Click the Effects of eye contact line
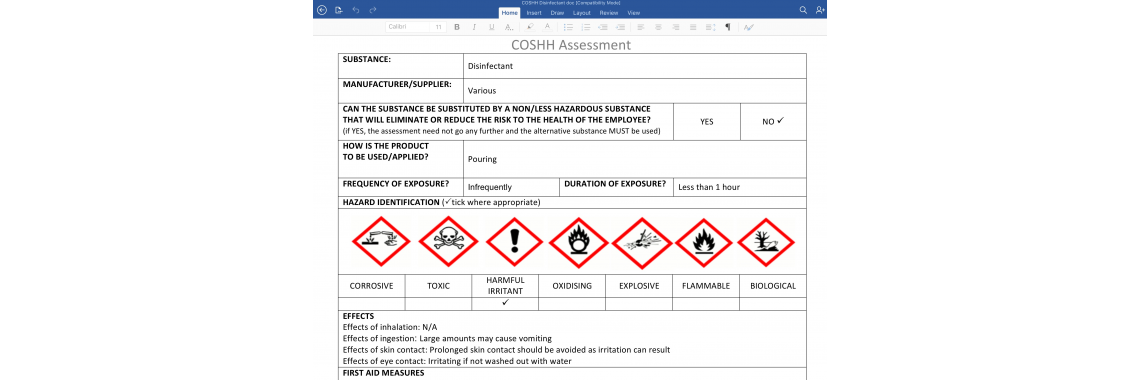Image resolution: width=1140 pixels, height=380 pixels. click(x=457, y=361)
